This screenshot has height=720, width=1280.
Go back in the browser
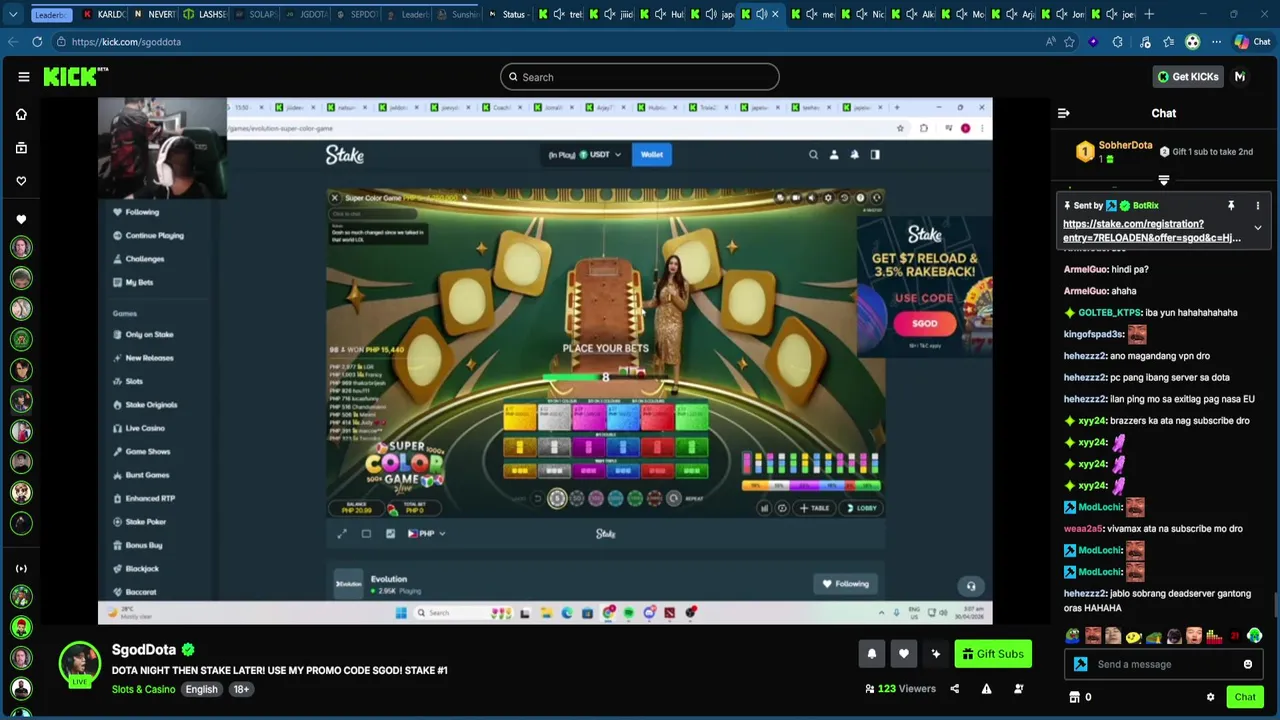13,42
